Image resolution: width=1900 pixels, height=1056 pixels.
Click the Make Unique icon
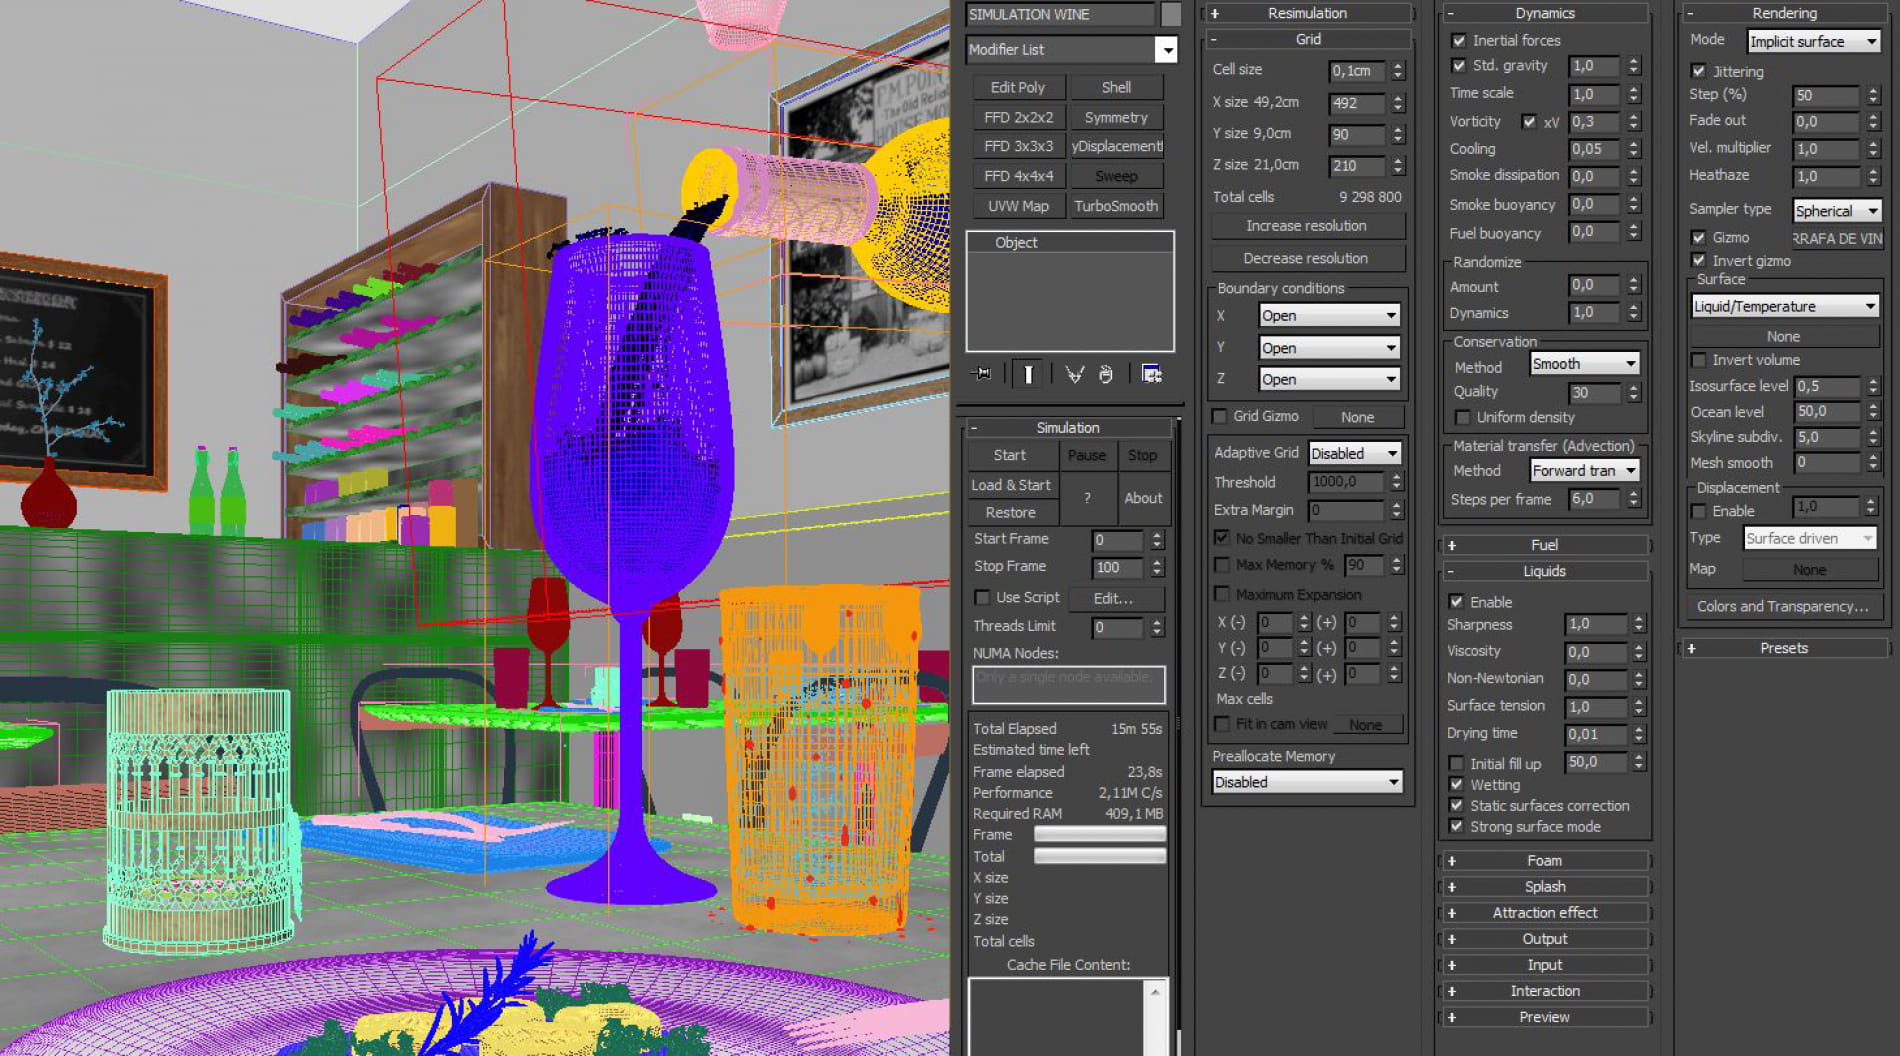(x=1074, y=374)
